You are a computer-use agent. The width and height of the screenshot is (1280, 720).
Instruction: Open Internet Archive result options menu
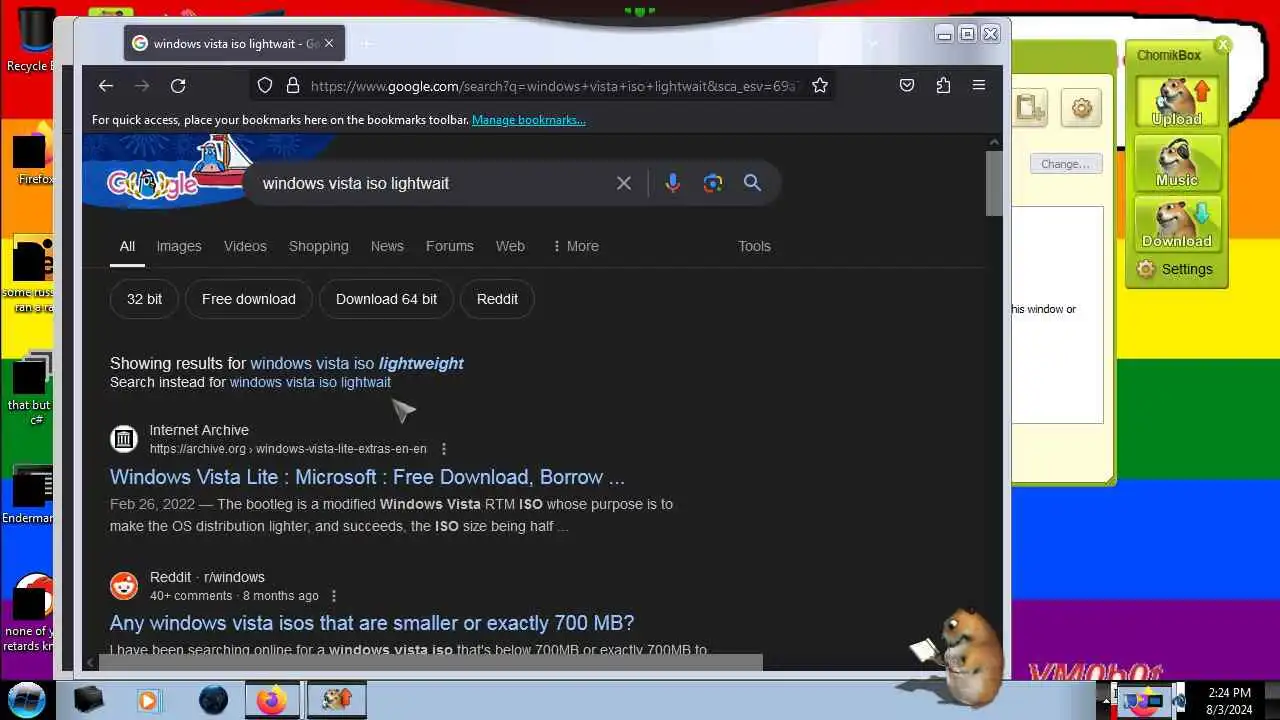point(444,449)
